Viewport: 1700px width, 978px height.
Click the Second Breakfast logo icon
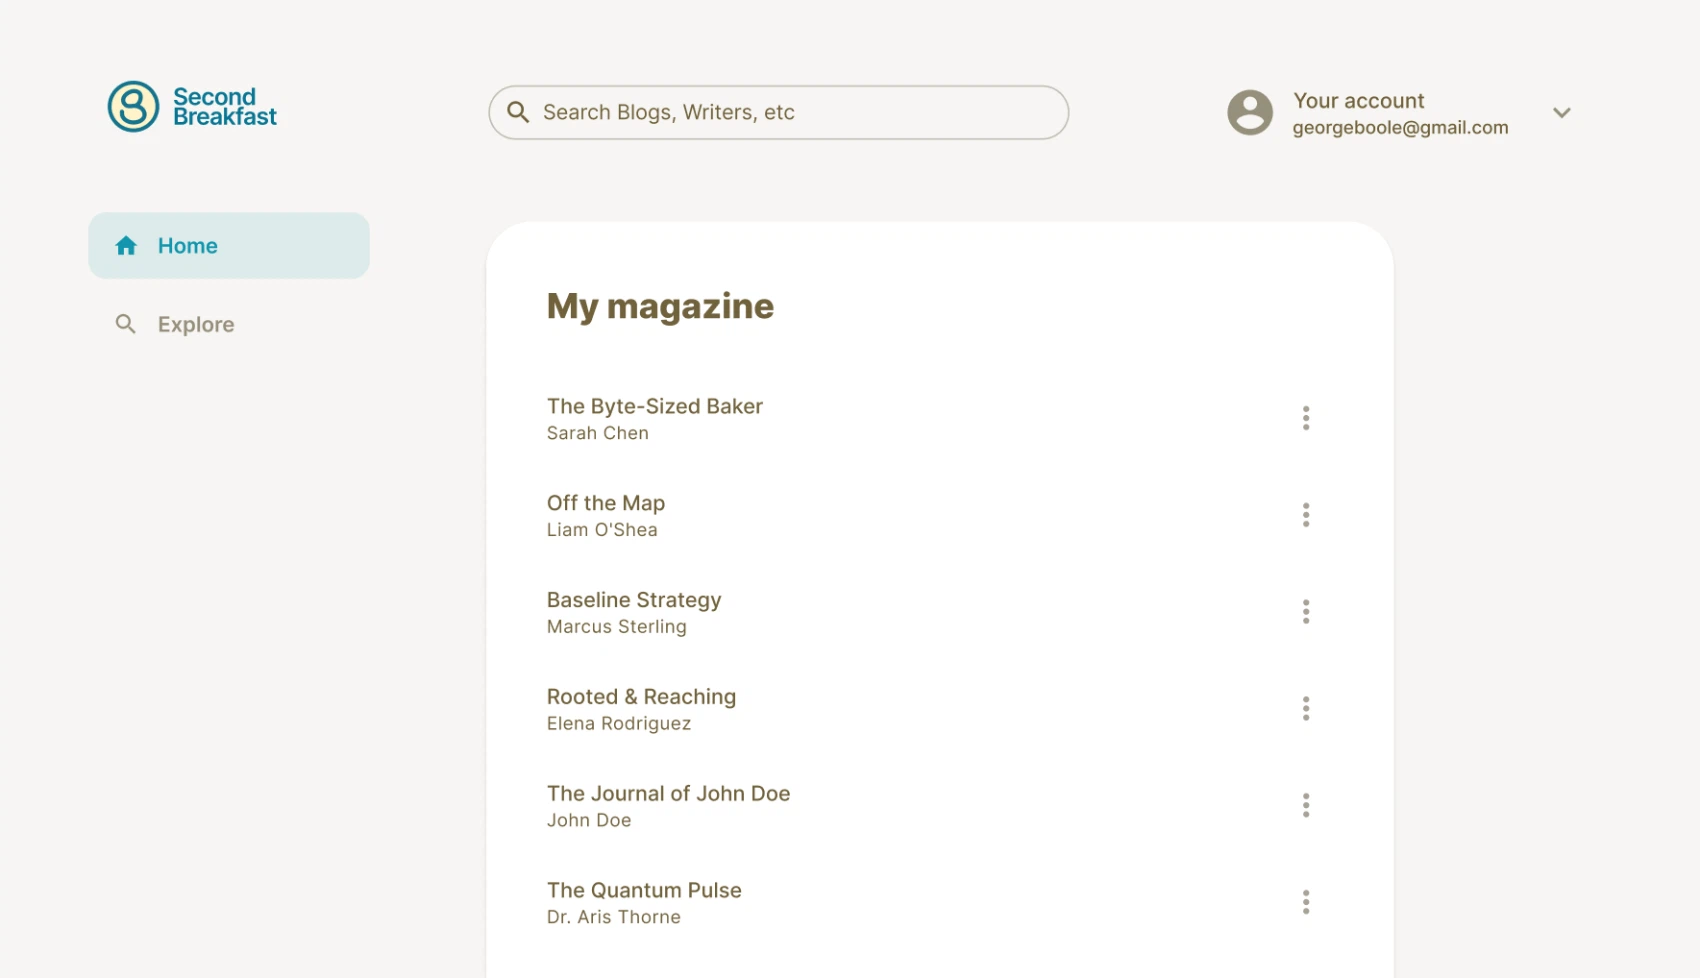click(133, 107)
